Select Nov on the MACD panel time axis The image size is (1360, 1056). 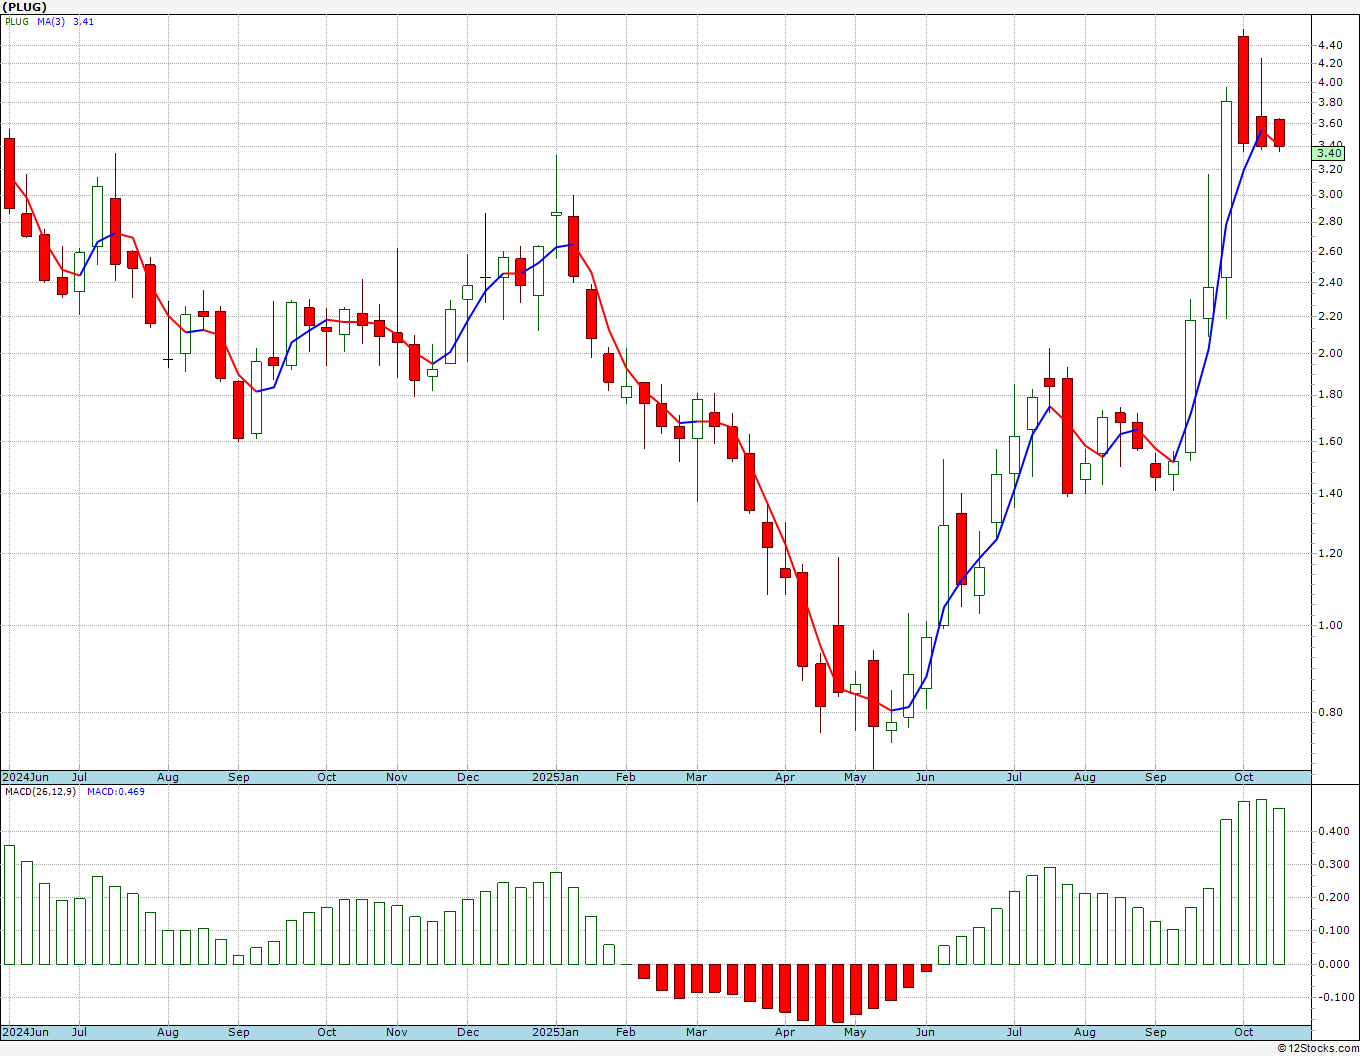coord(397,1032)
